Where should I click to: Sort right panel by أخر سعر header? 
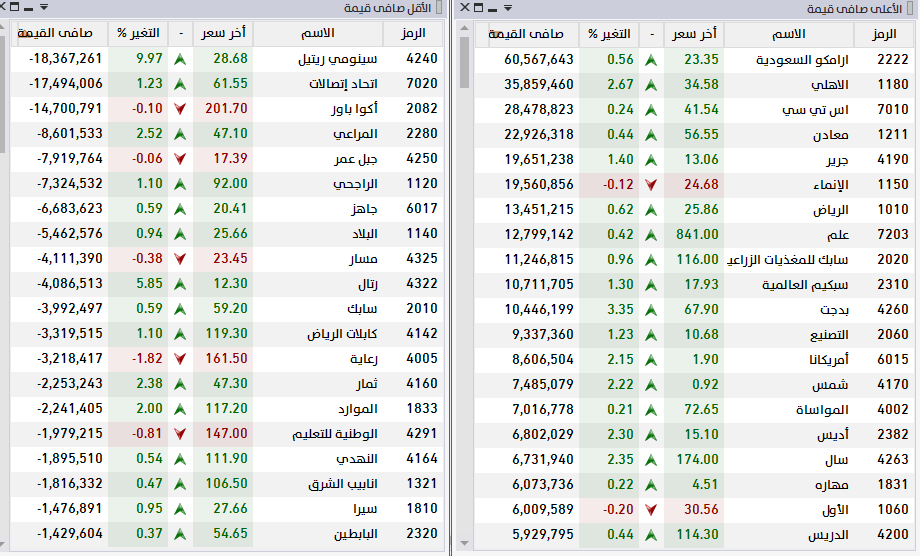(x=694, y=34)
